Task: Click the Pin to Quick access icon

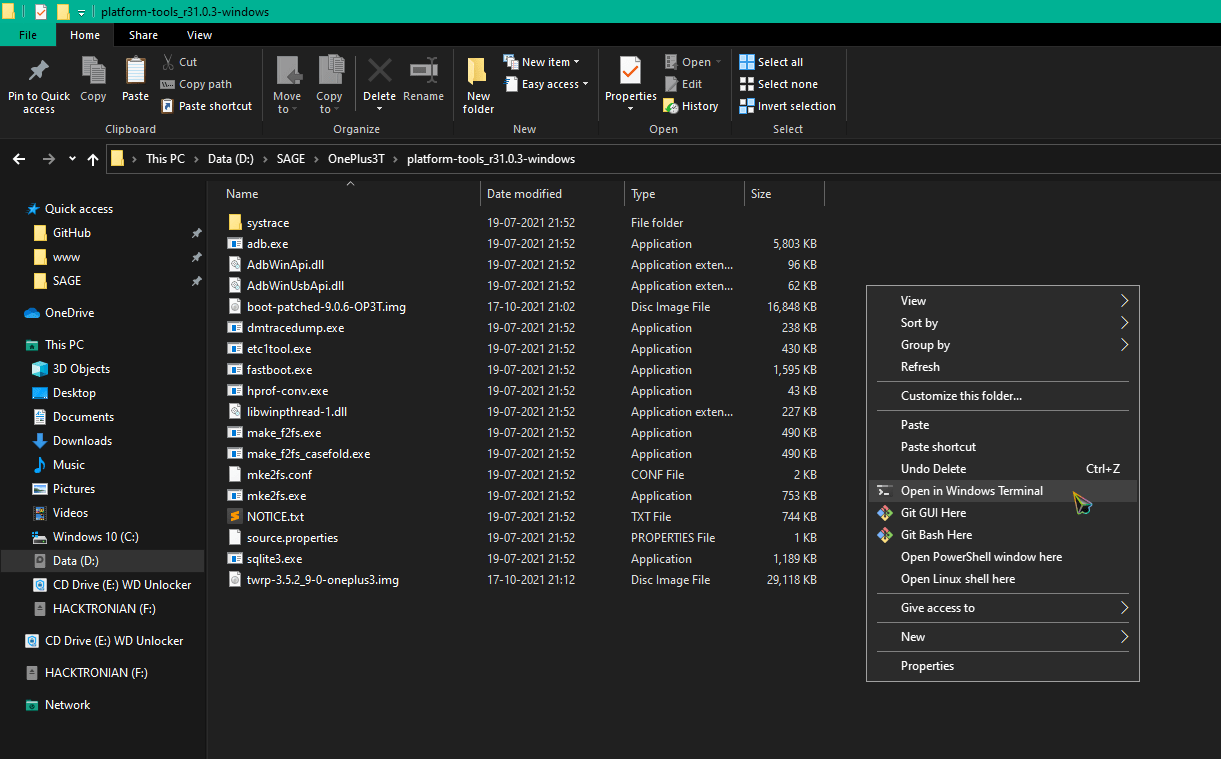Action: [x=39, y=71]
